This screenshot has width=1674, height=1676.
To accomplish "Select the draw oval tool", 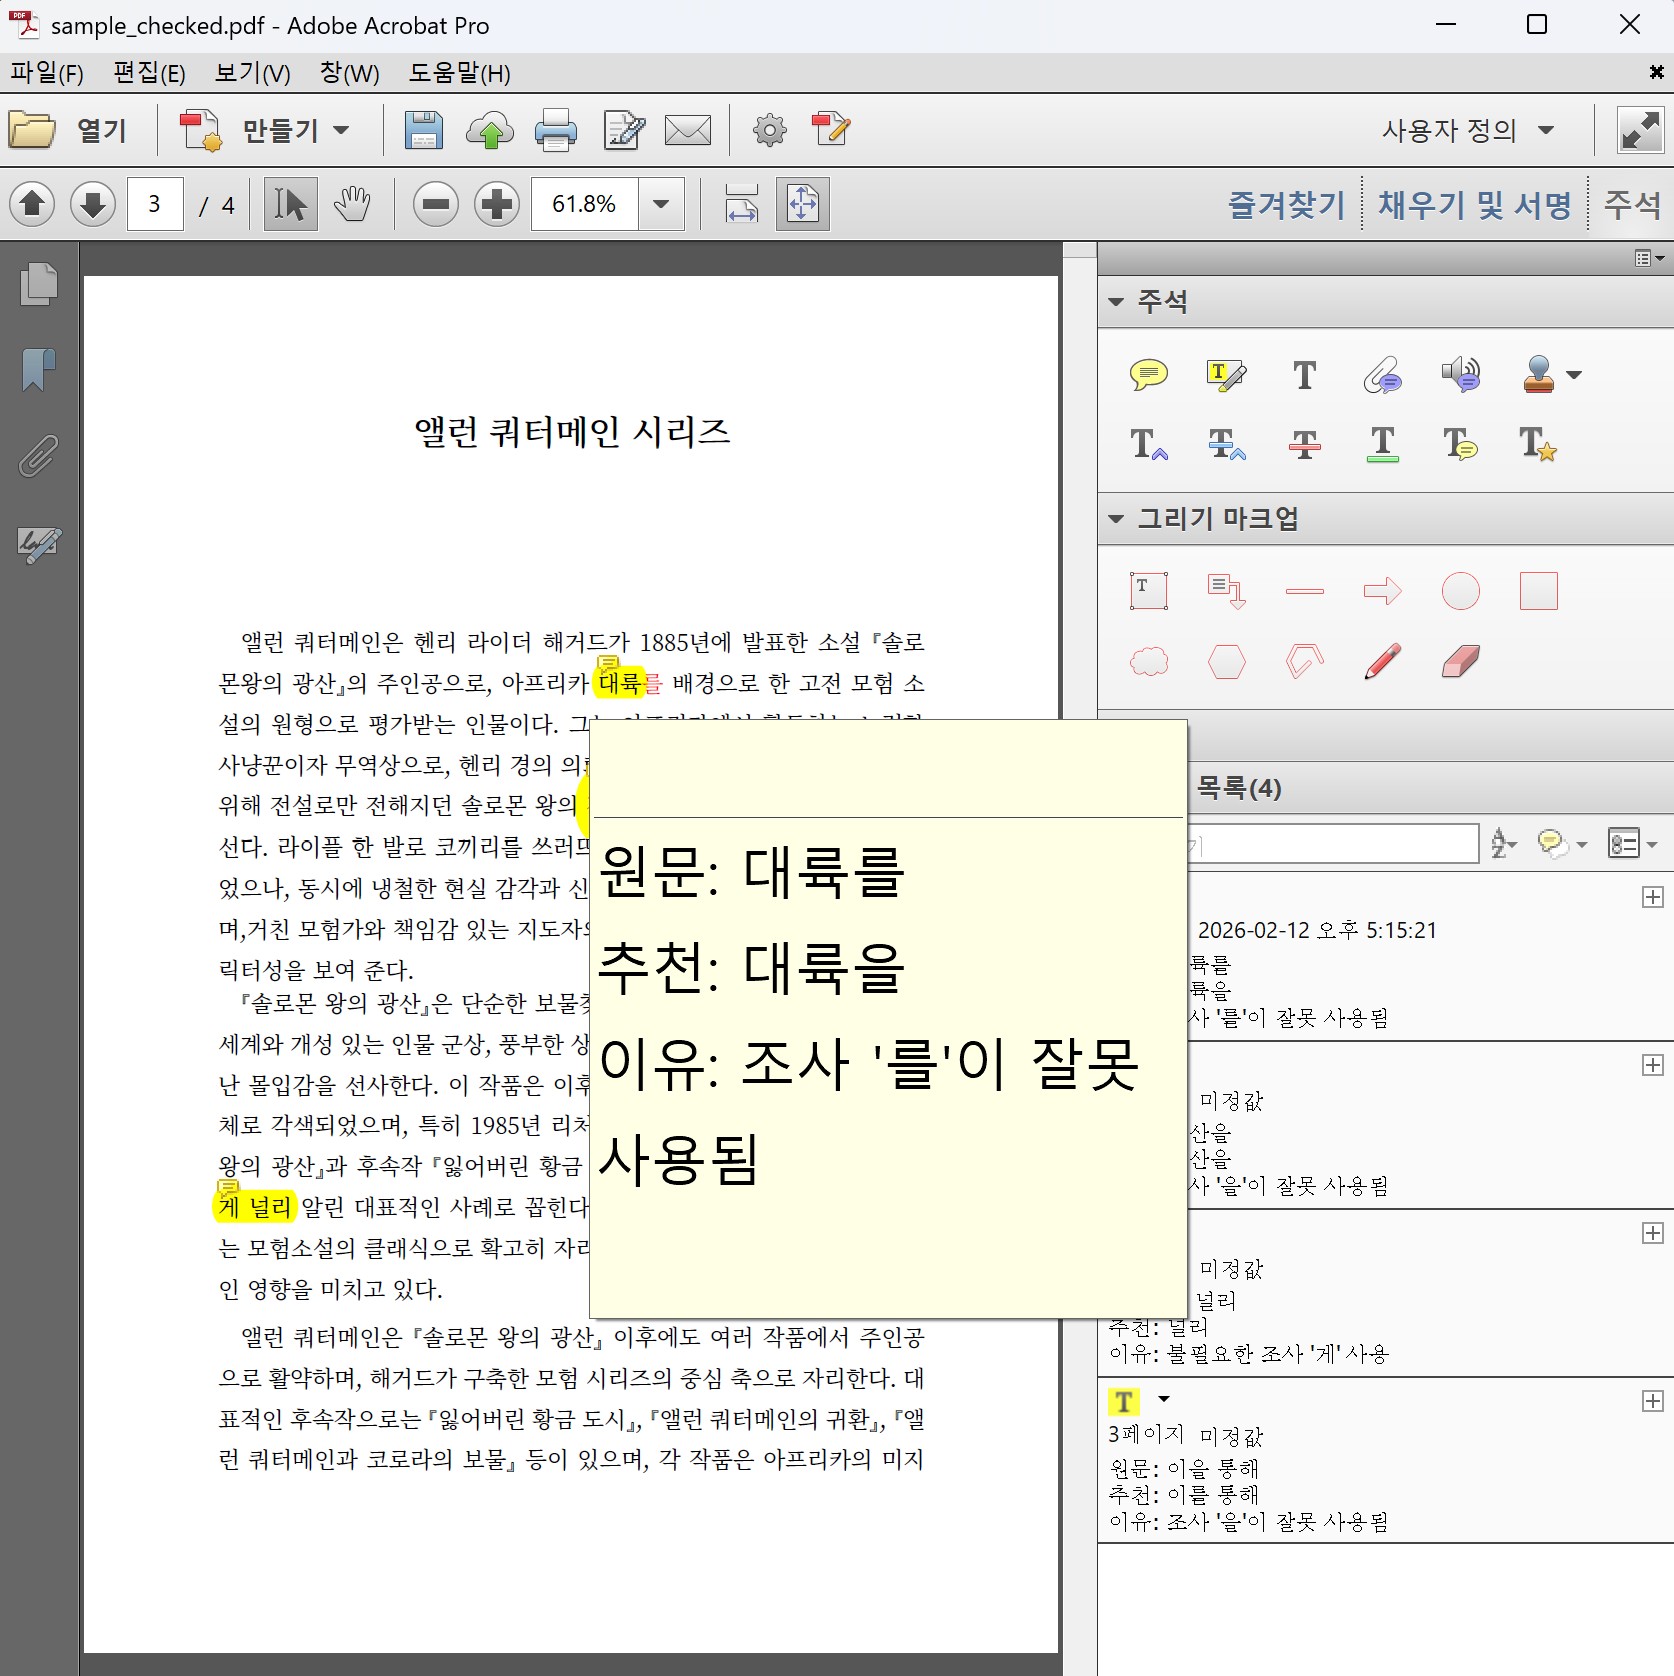I will point(1461,591).
